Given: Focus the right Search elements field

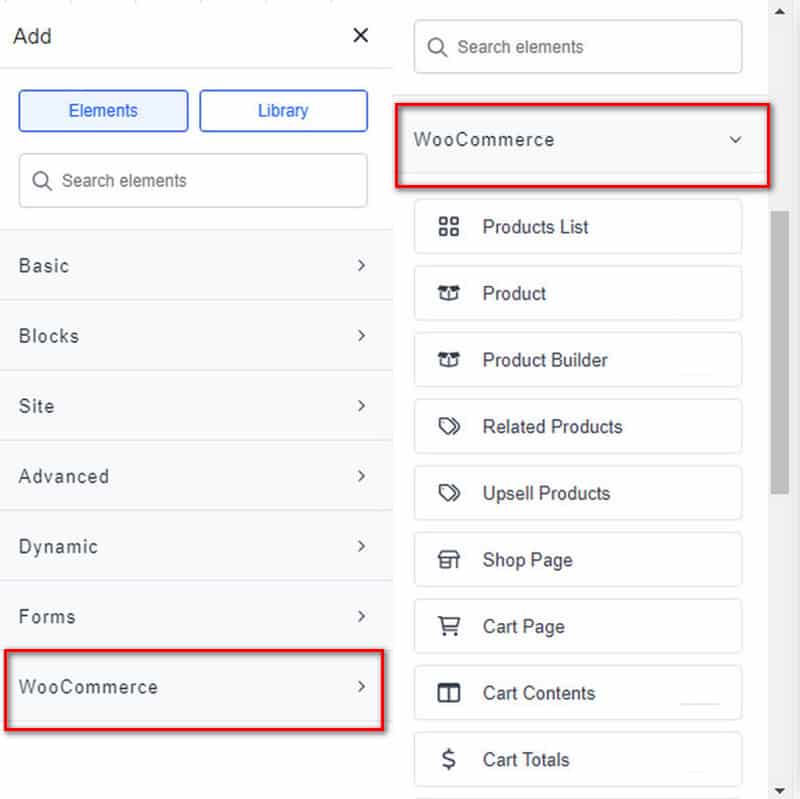Looking at the screenshot, I should 578,47.
